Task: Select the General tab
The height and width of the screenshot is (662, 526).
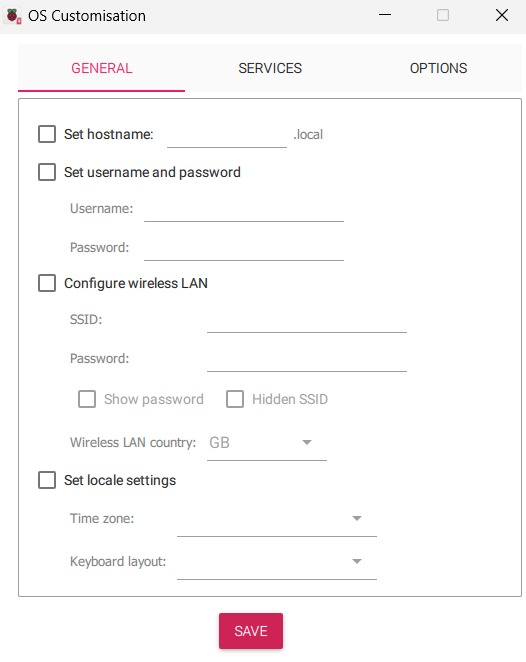Action: click(101, 68)
